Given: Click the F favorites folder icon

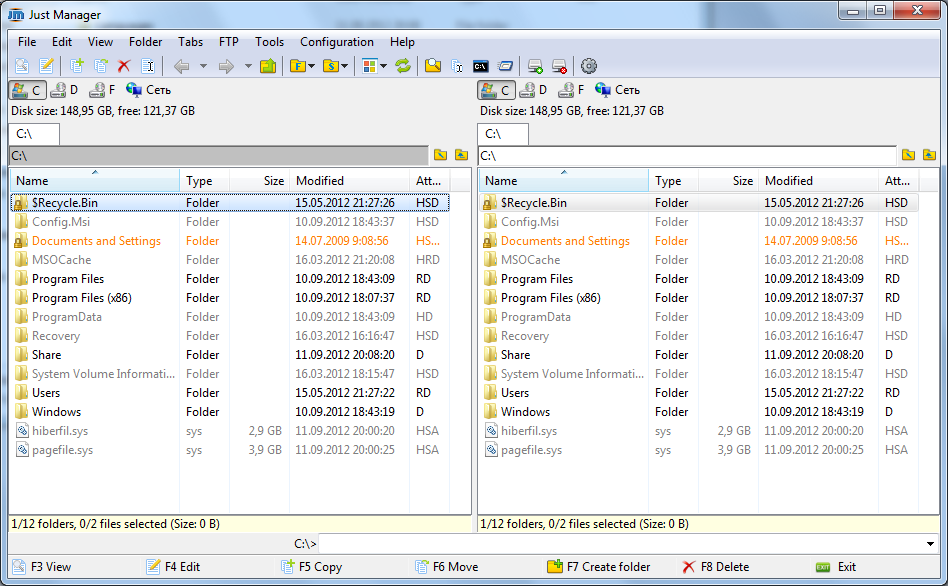Looking at the screenshot, I should tap(297, 65).
